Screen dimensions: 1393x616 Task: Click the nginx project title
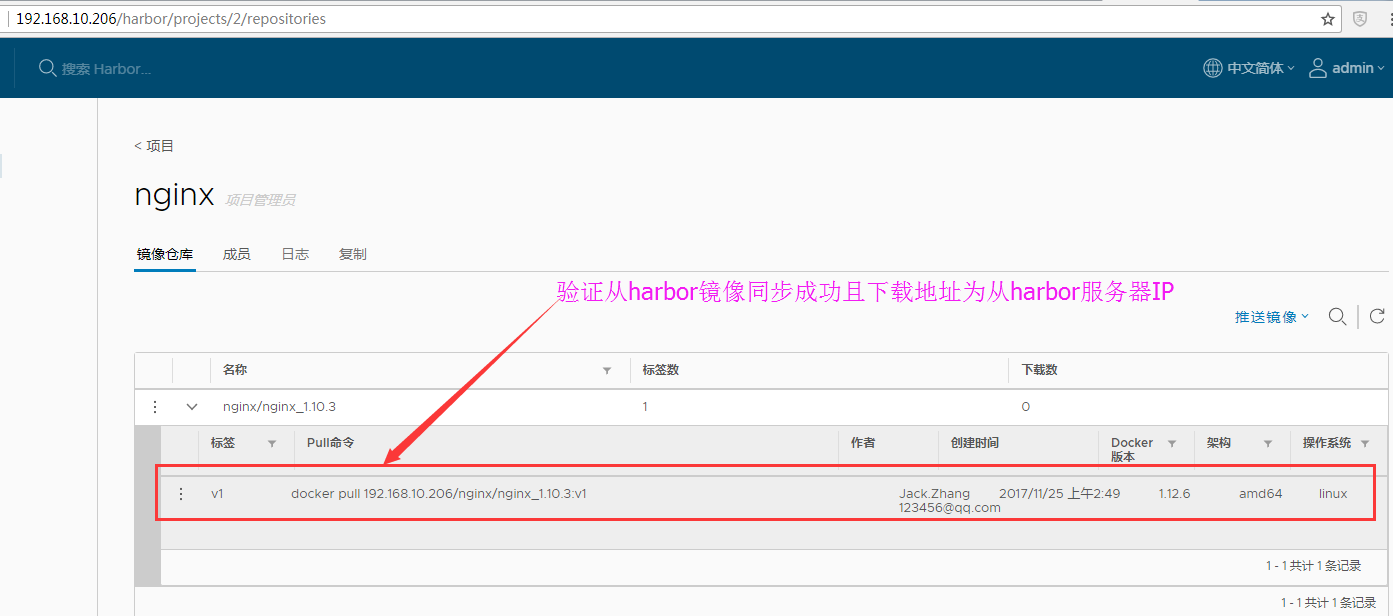click(x=174, y=196)
